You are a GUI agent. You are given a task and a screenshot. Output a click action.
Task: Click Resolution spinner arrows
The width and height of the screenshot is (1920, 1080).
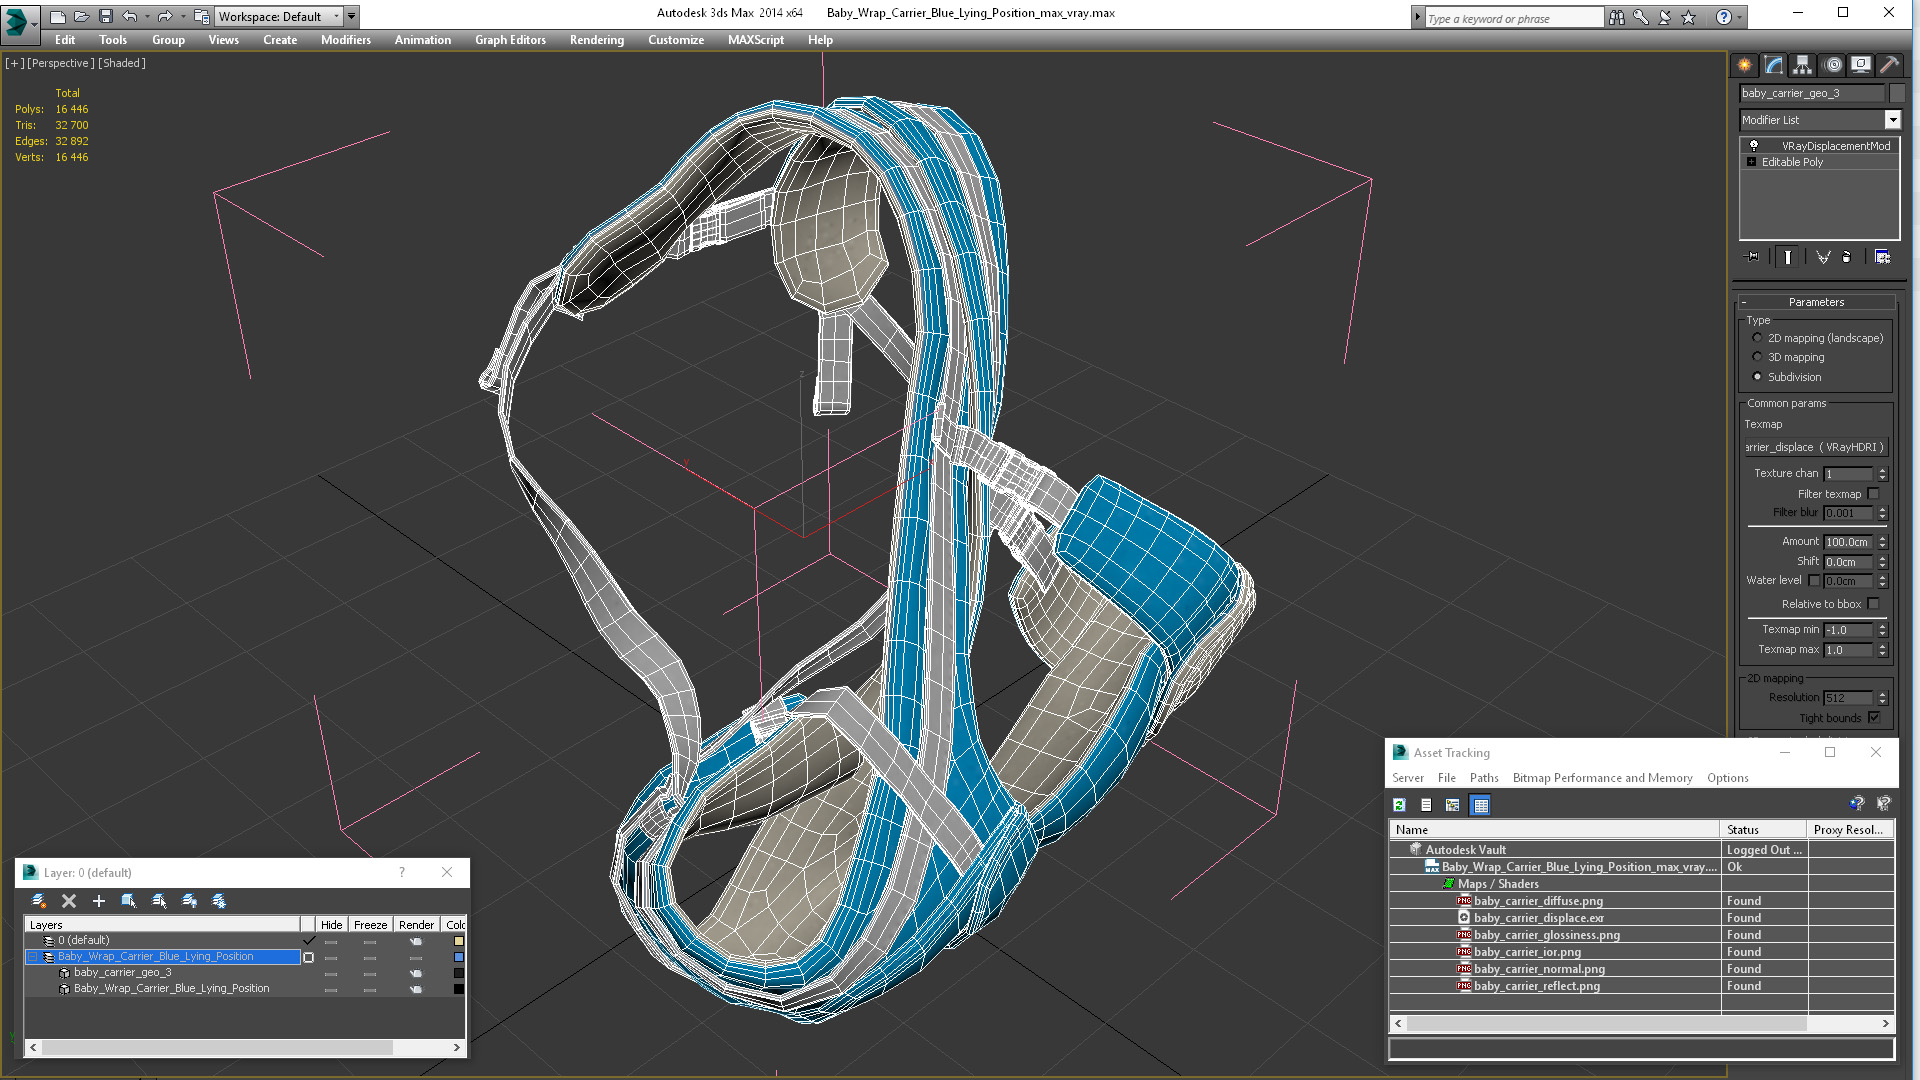(x=1882, y=698)
